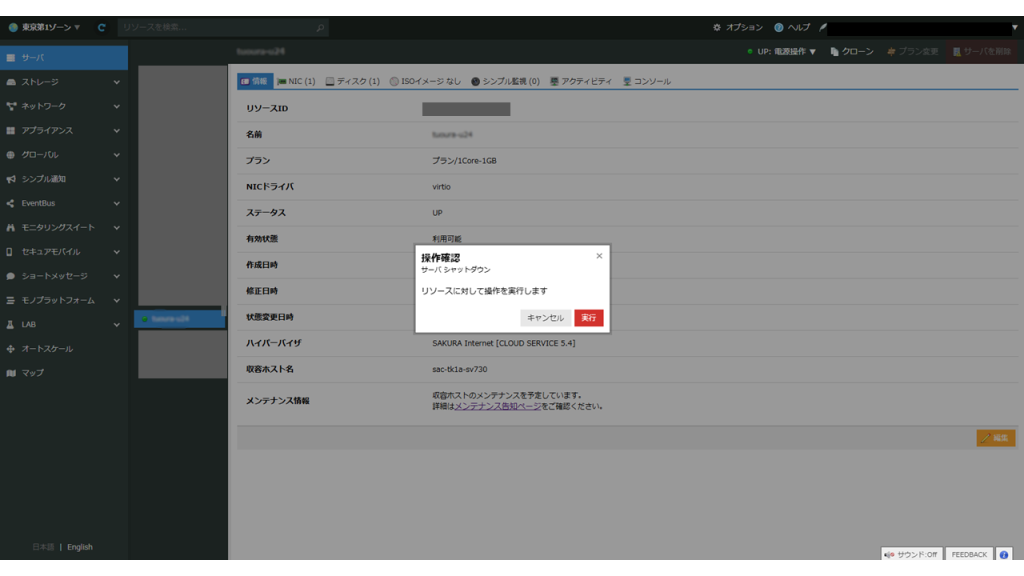This screenshot has height=576, width=1024.
Task: Switch language to English
Action: click(80, 547)
